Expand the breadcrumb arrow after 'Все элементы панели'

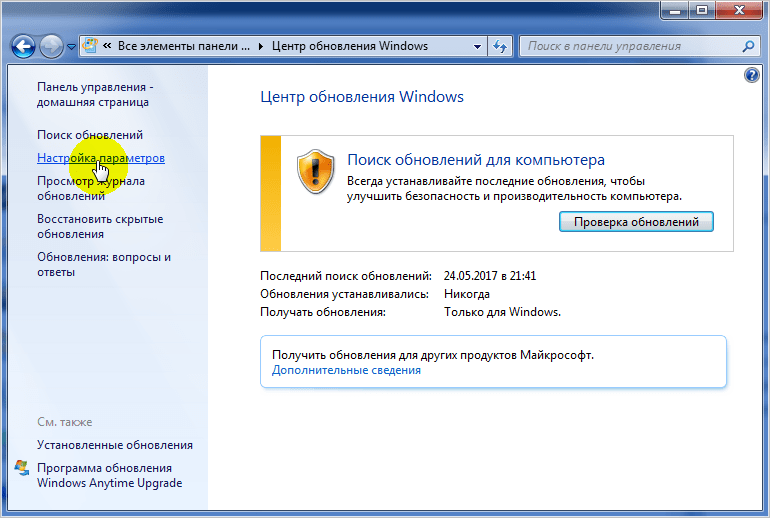click(x=260, y=47)
